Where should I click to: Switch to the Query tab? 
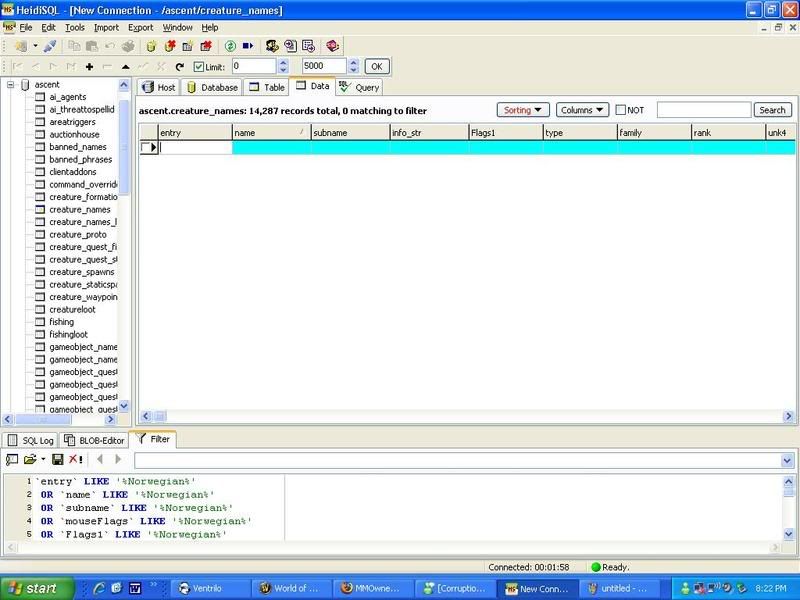[360, 87]
